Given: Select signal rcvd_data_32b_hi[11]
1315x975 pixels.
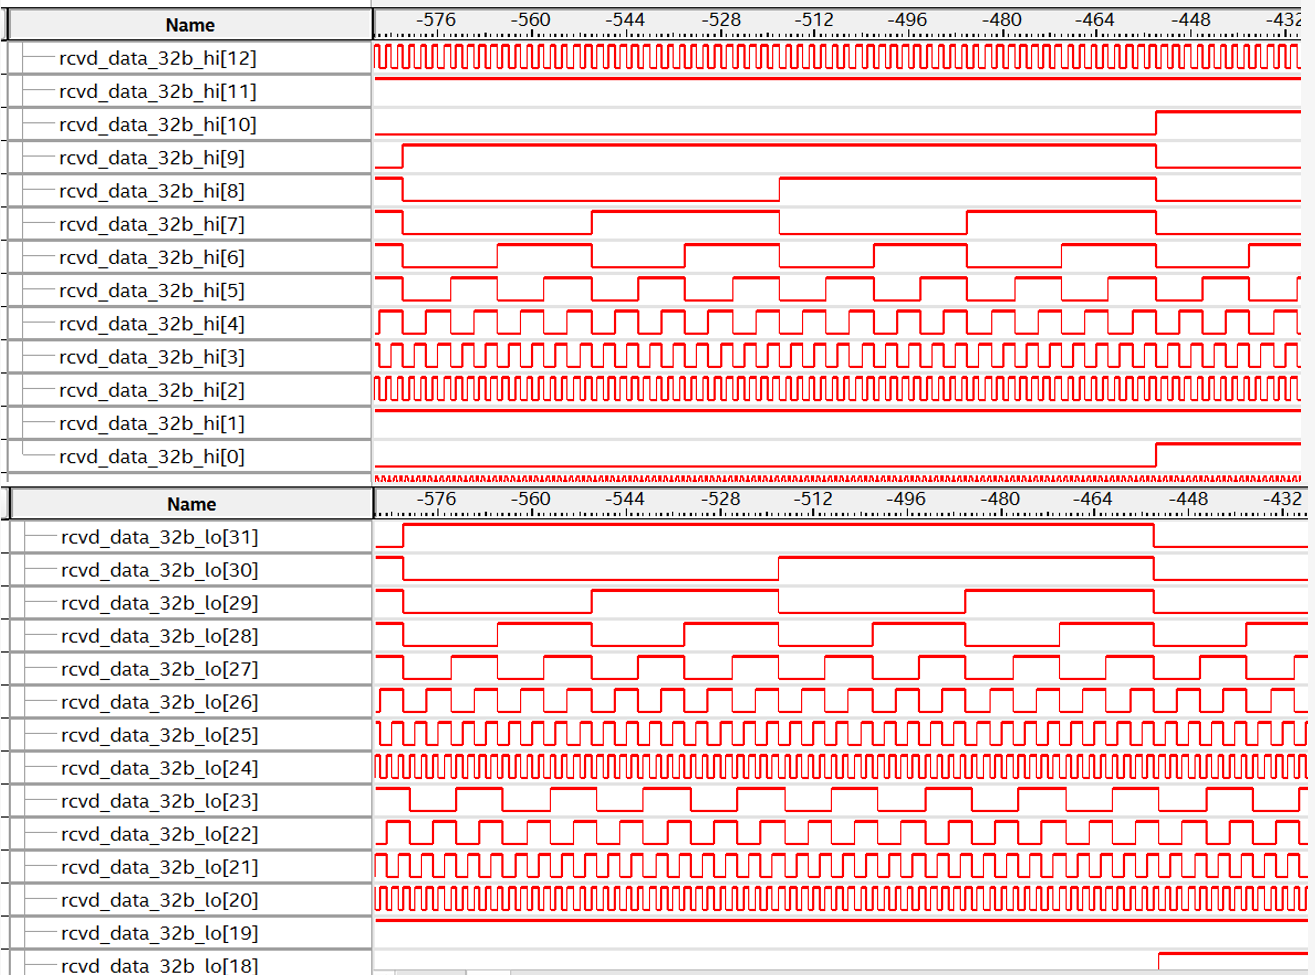Looking at the screenshot, I should pos(157,91).
